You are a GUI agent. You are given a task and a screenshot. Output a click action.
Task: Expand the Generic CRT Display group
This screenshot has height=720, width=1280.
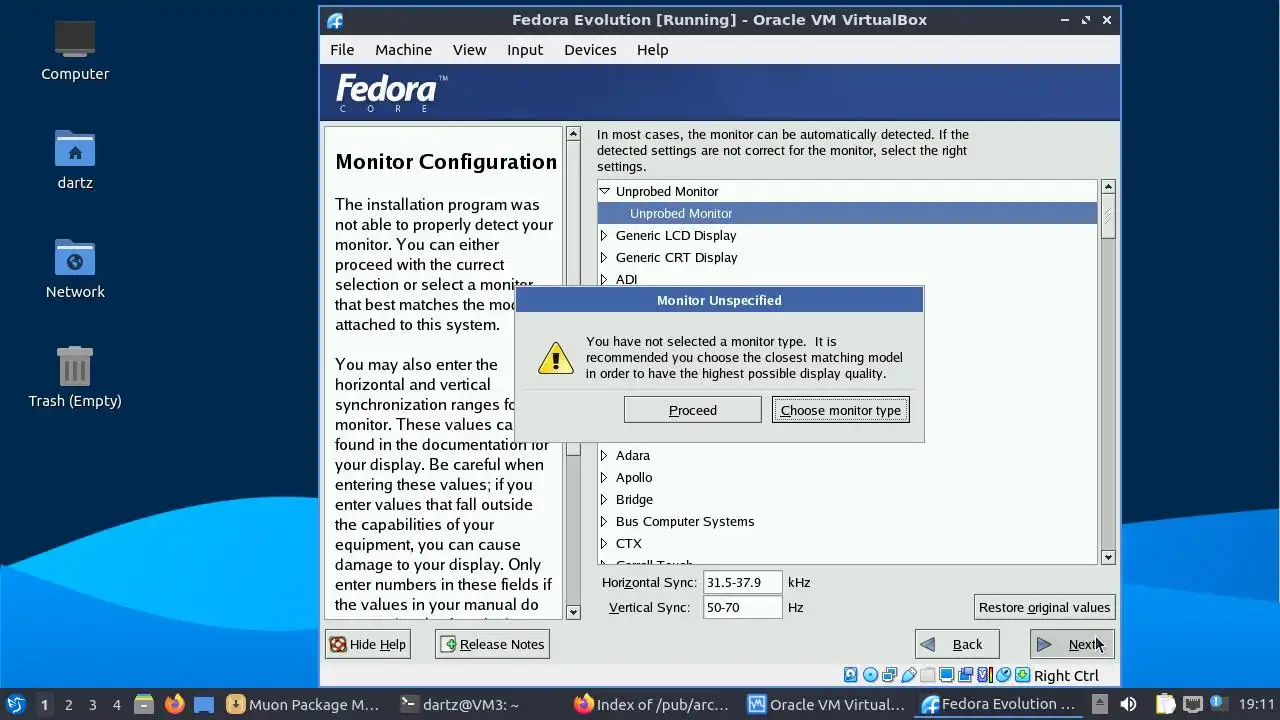pos(604,257)
